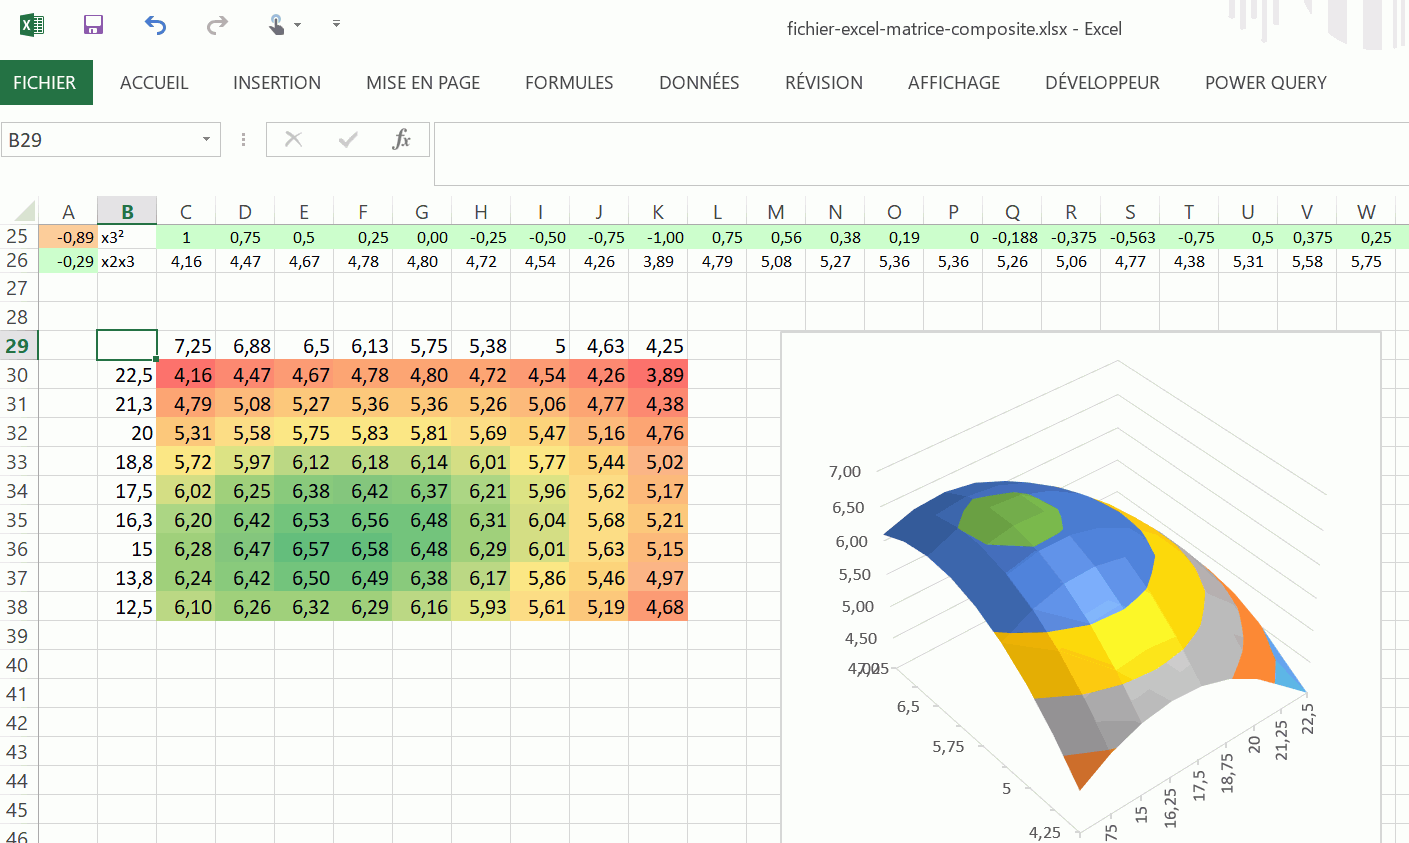Open the Name Box dropdown arrow
Viewport: 1409px width, 843px height.
pos(206,140)
